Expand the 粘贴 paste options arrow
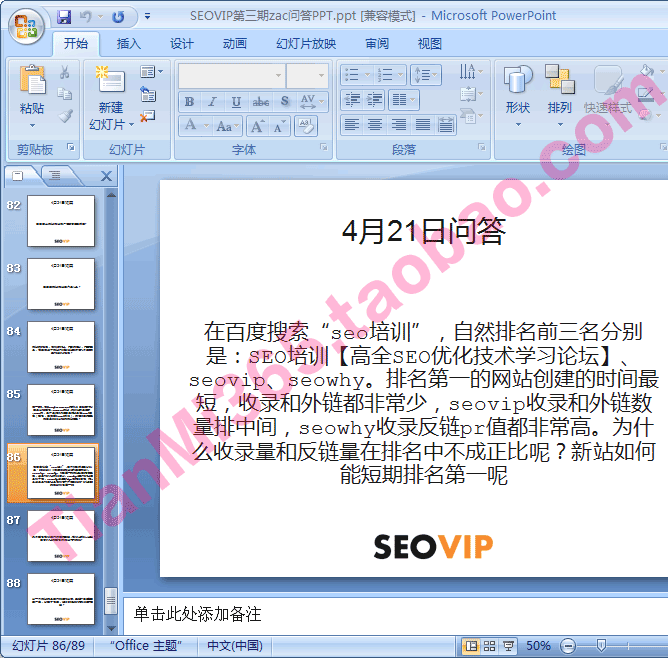Screen dimensions: 668x658 coord(32,125)
